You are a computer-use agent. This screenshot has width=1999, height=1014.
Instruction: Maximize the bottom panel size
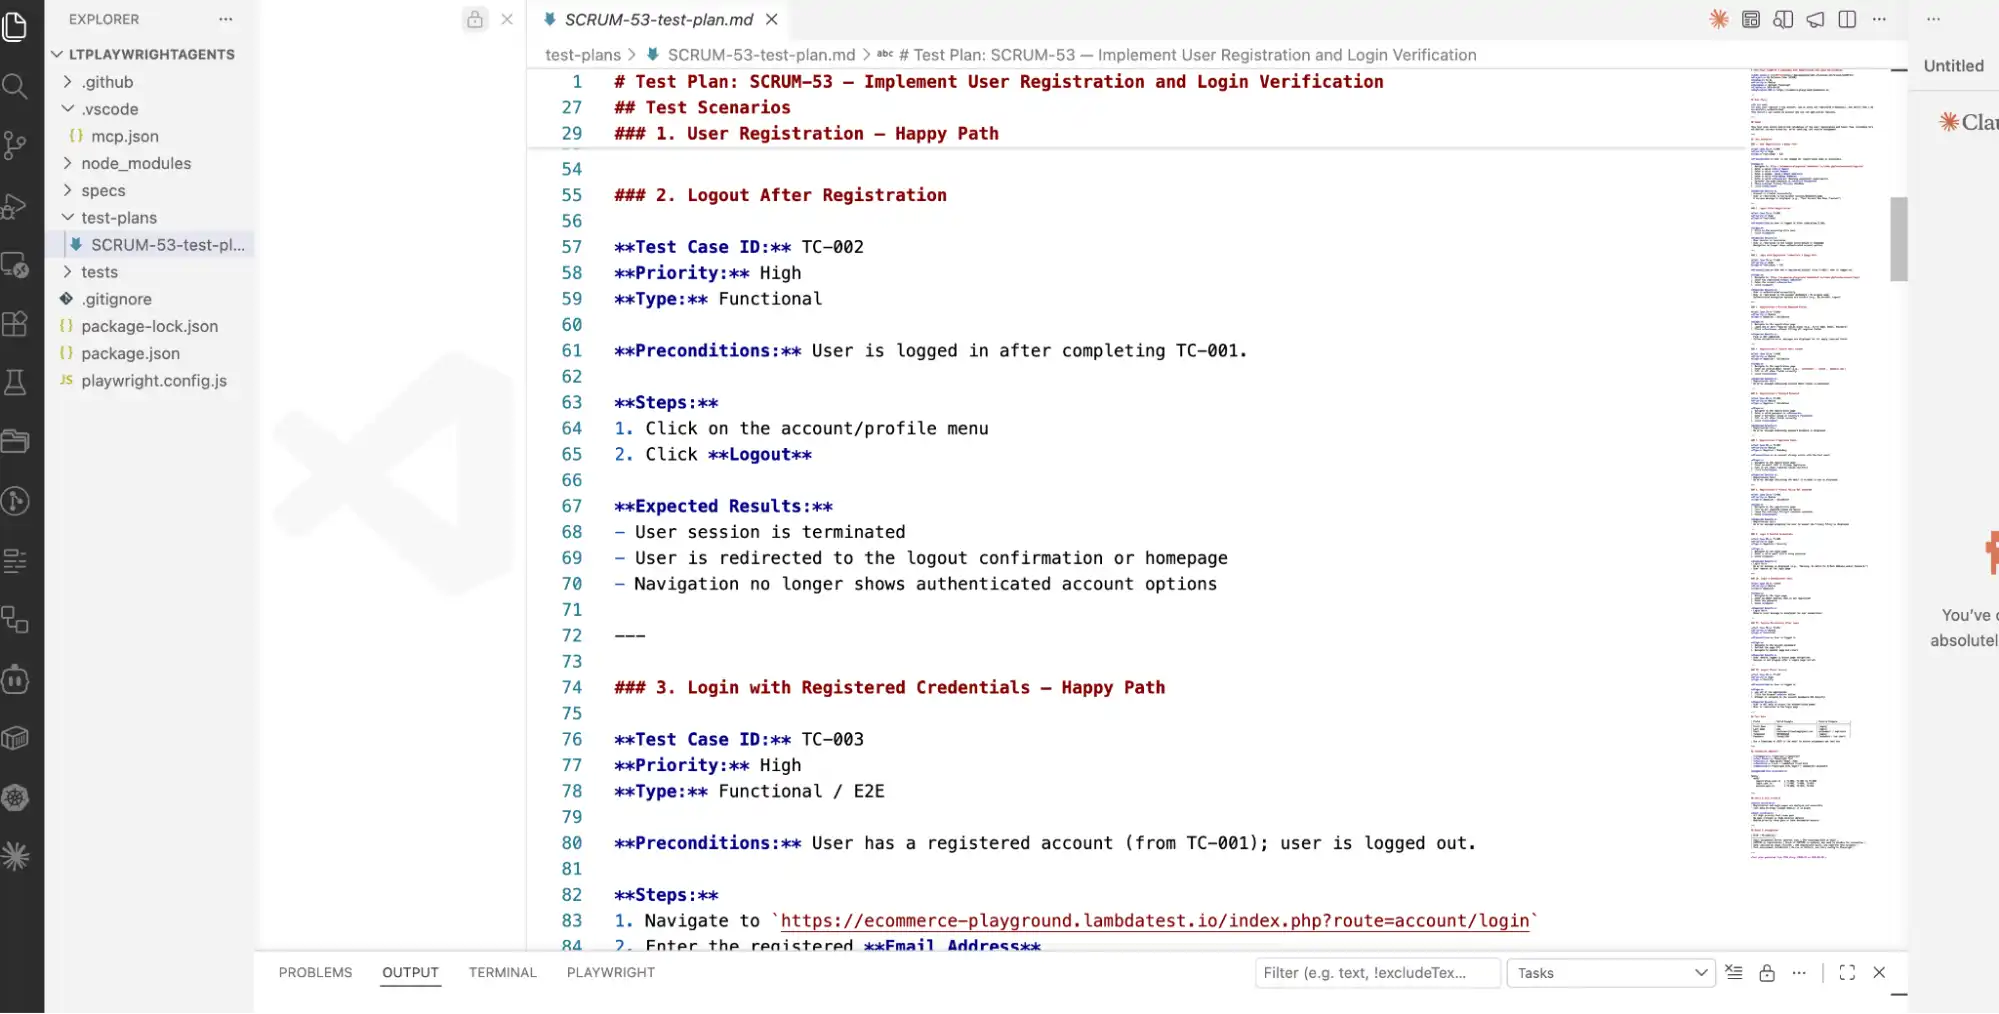(1847, 973)
